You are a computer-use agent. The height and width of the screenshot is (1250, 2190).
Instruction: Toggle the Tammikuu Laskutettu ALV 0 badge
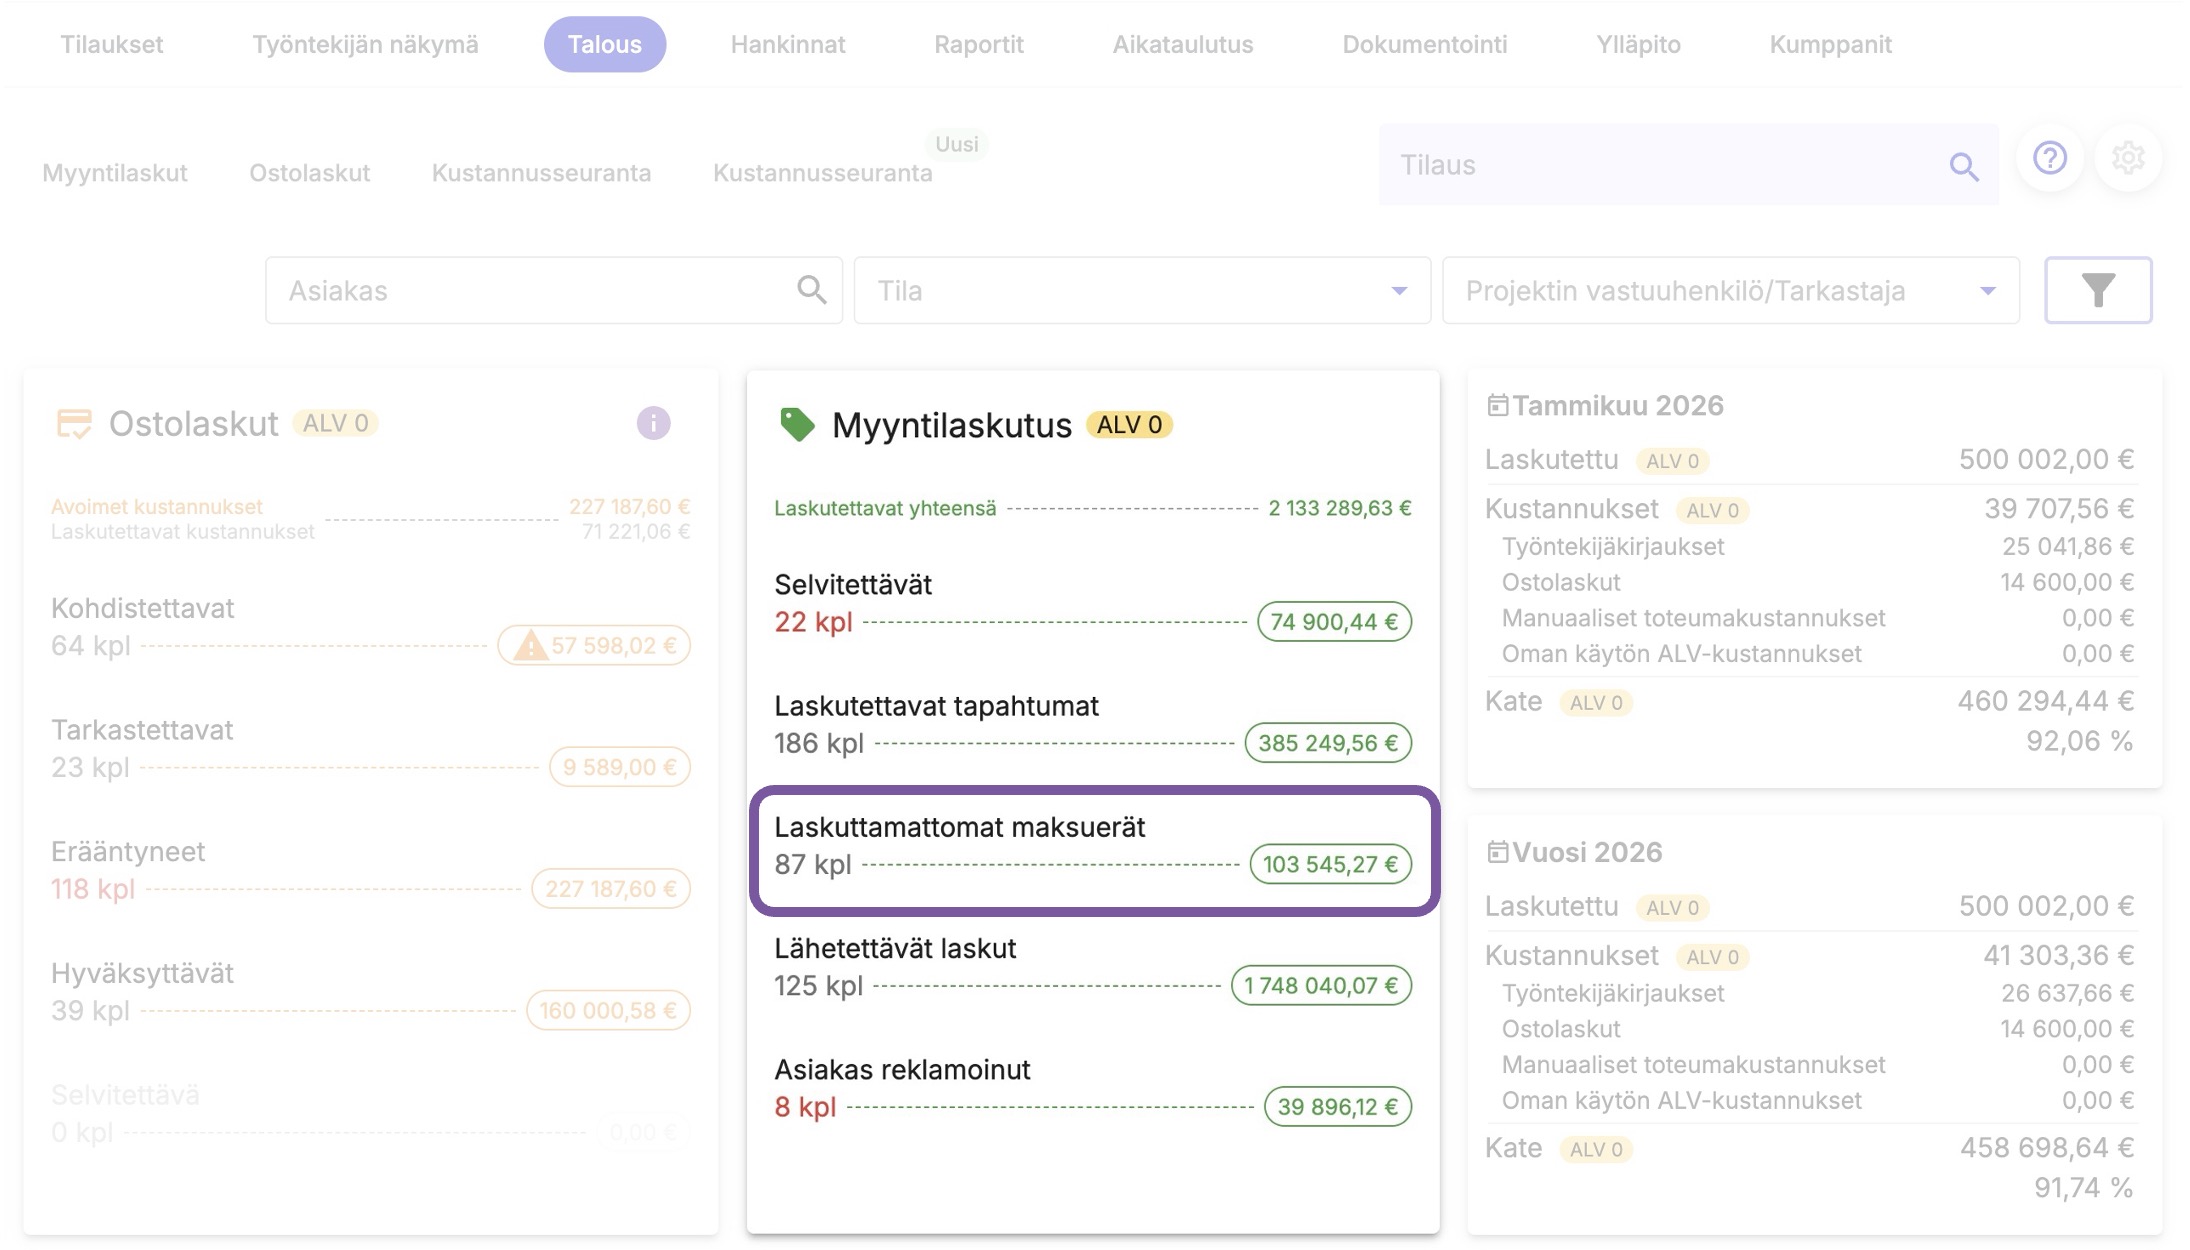[1672, 461]
